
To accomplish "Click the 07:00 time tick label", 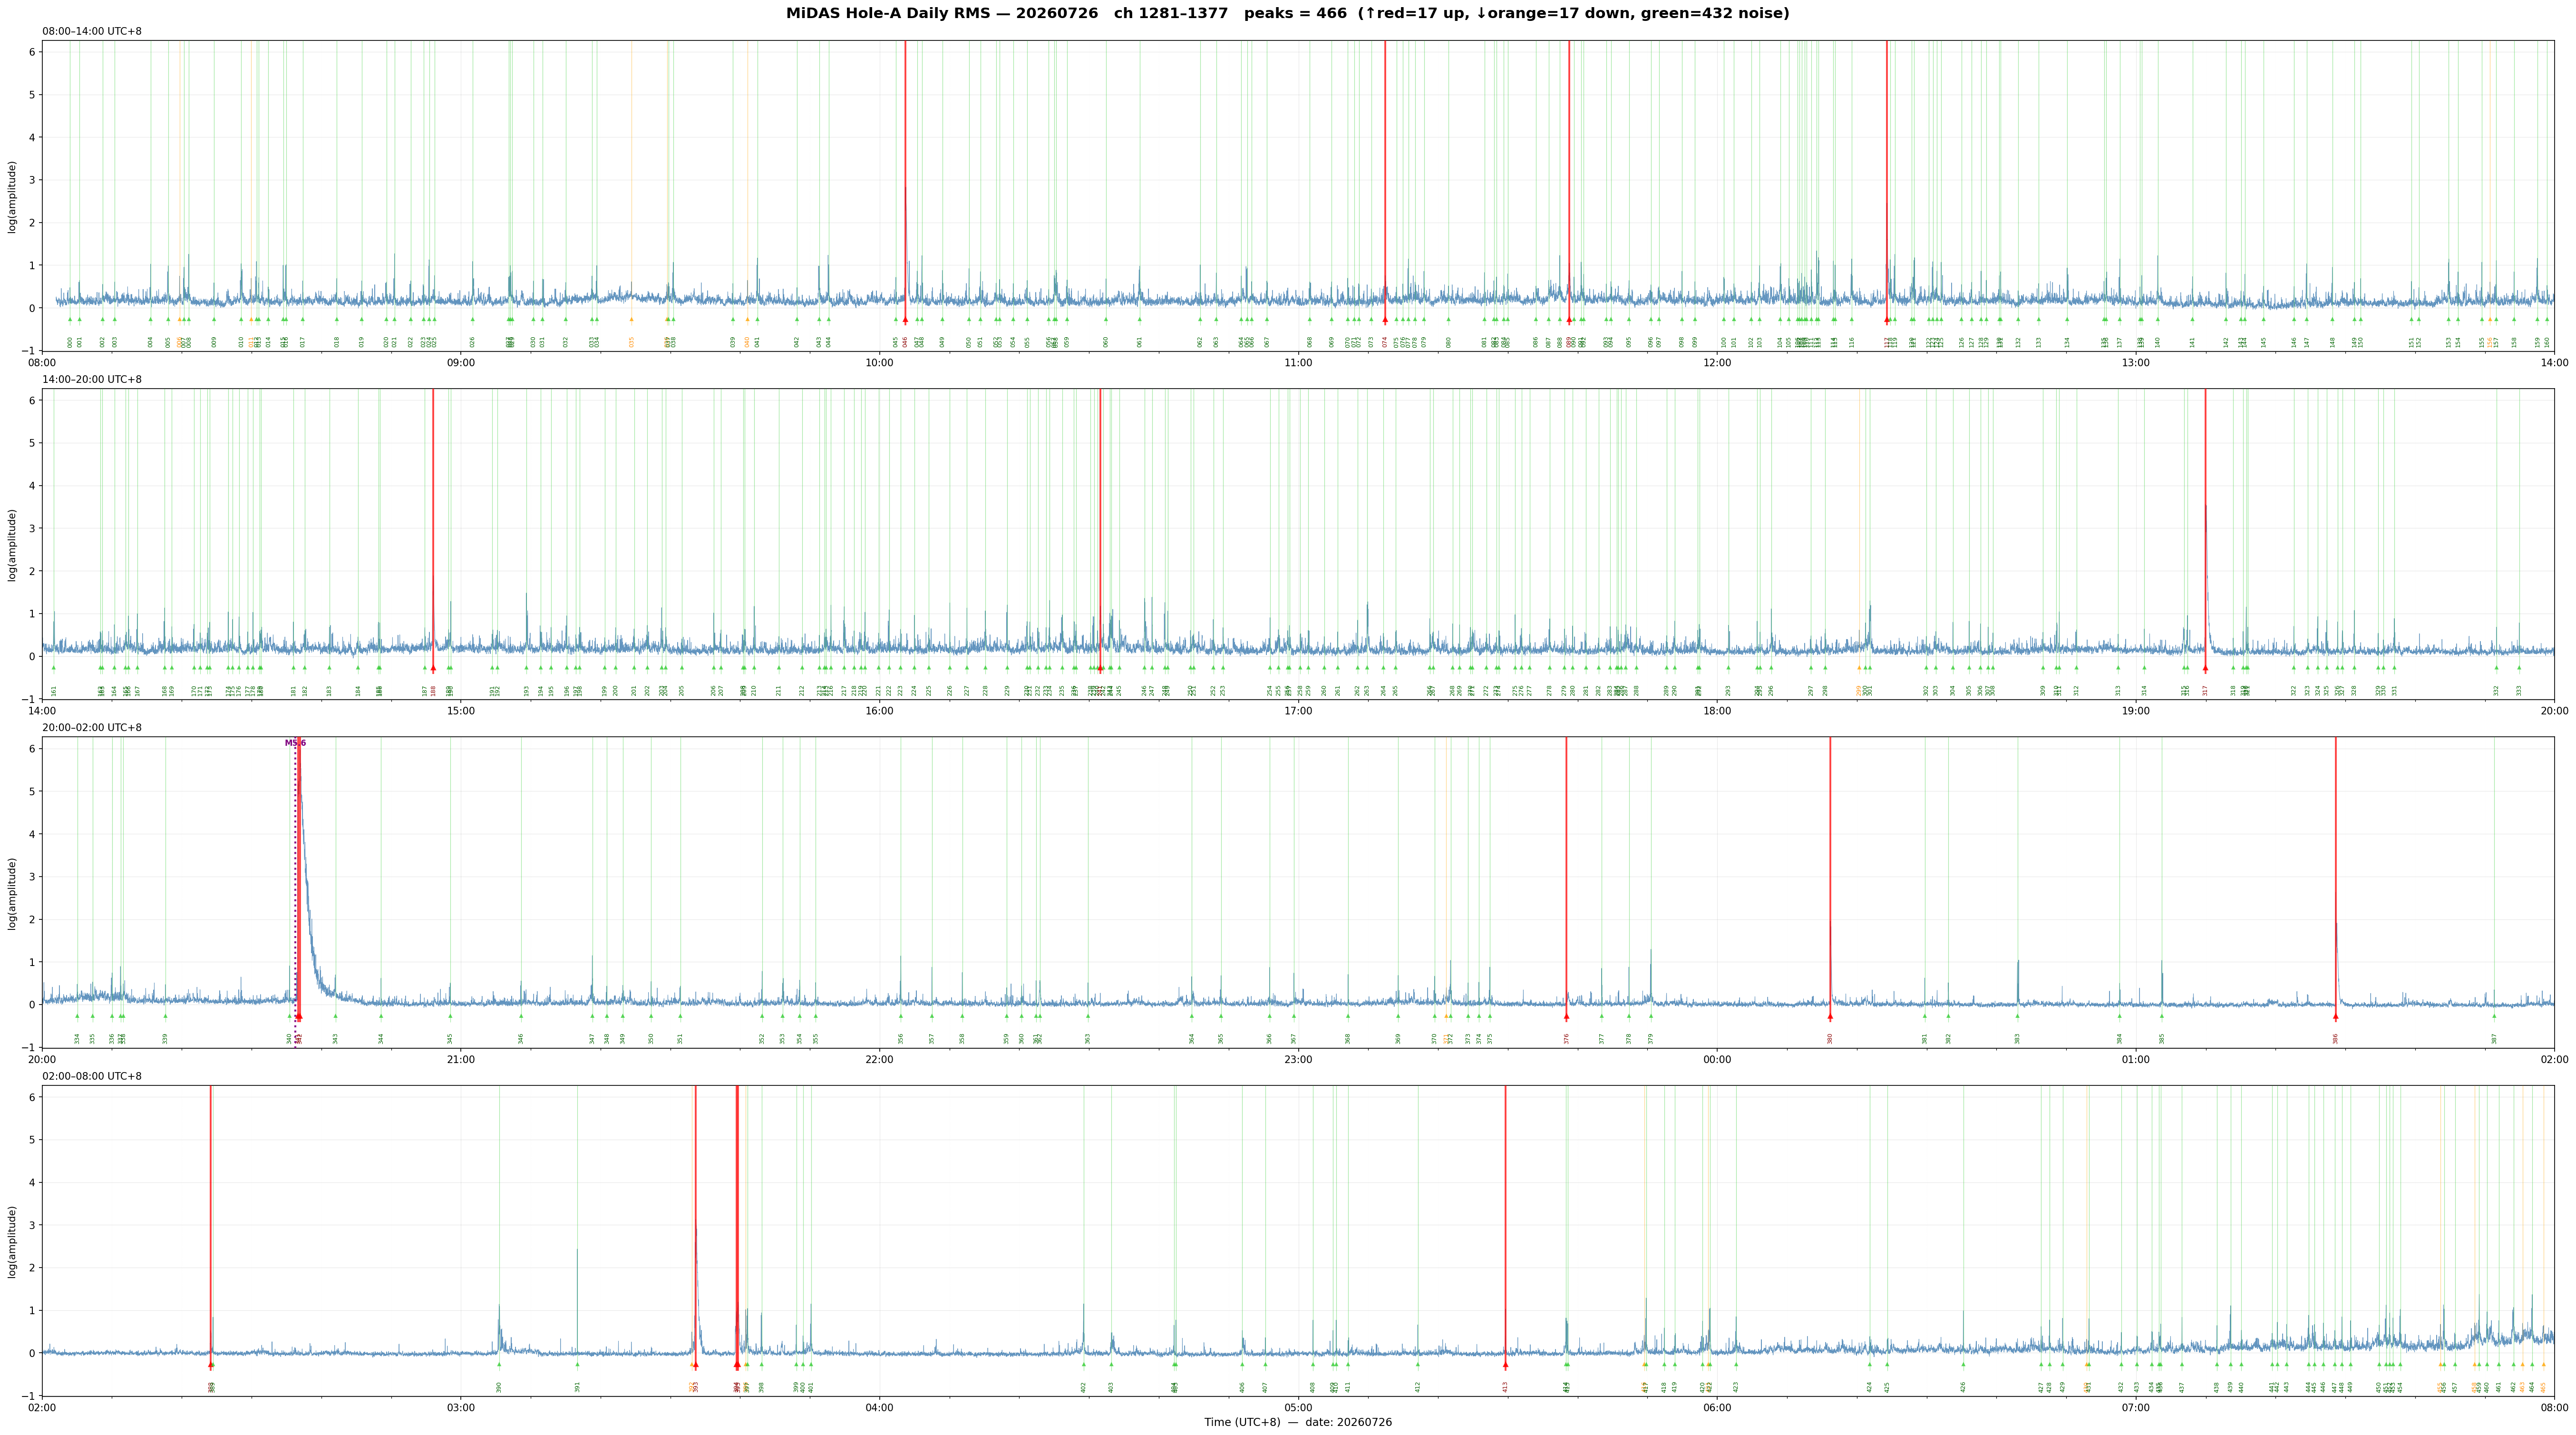I will (2136, 1407).
